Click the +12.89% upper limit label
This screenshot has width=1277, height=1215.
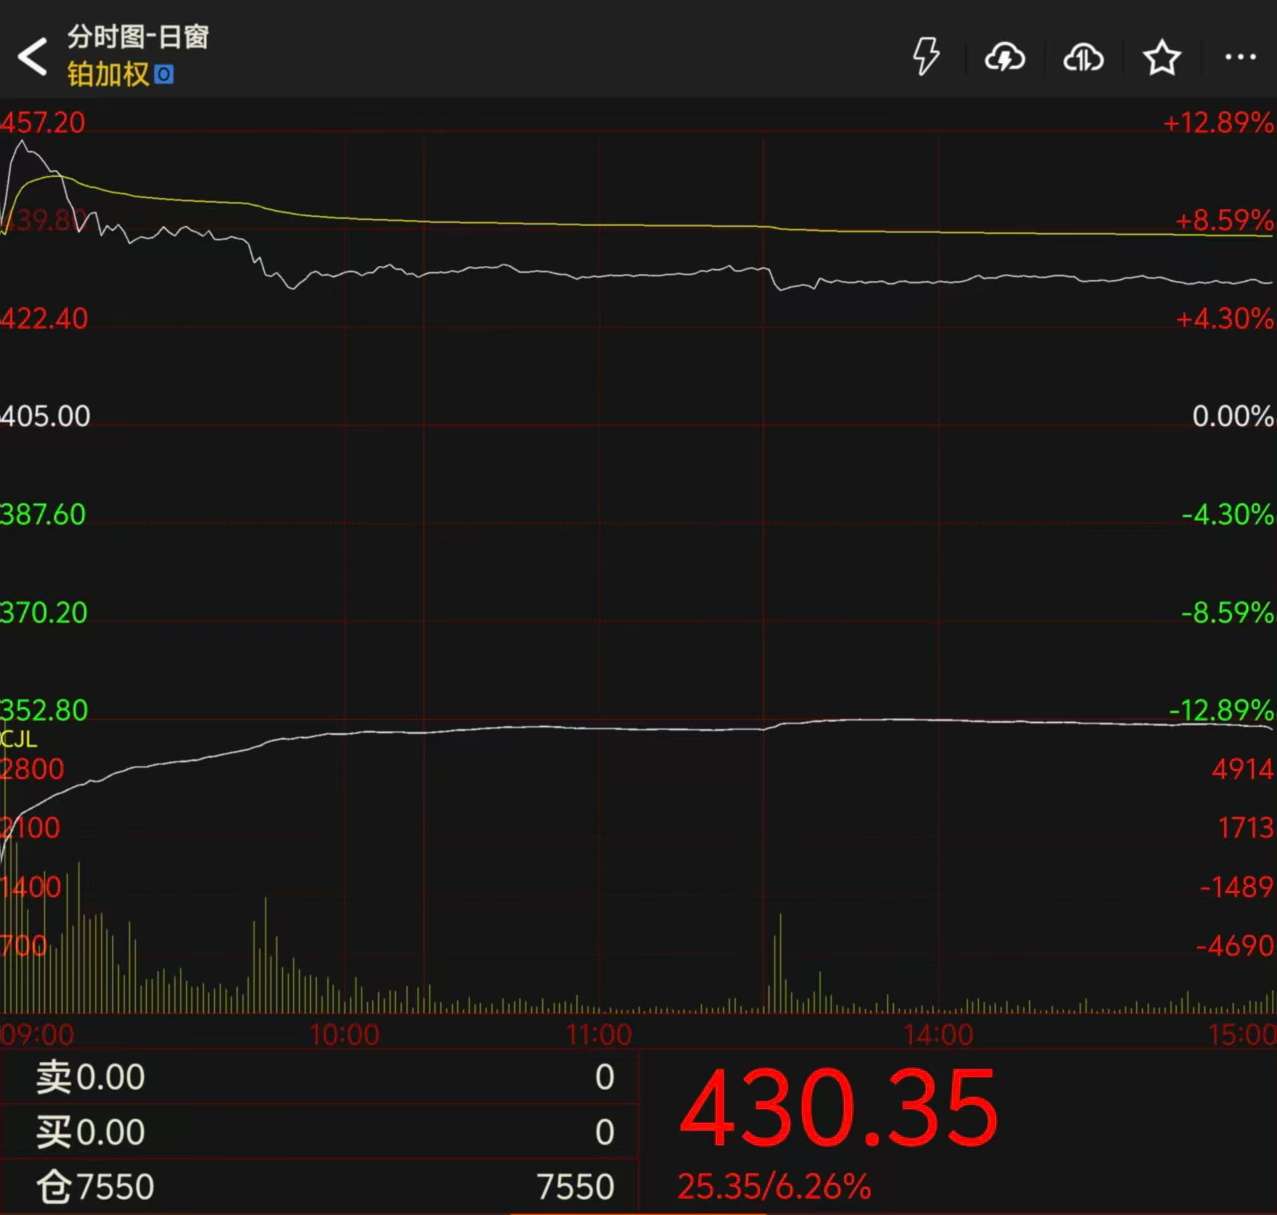click(x=1217, y=123)
